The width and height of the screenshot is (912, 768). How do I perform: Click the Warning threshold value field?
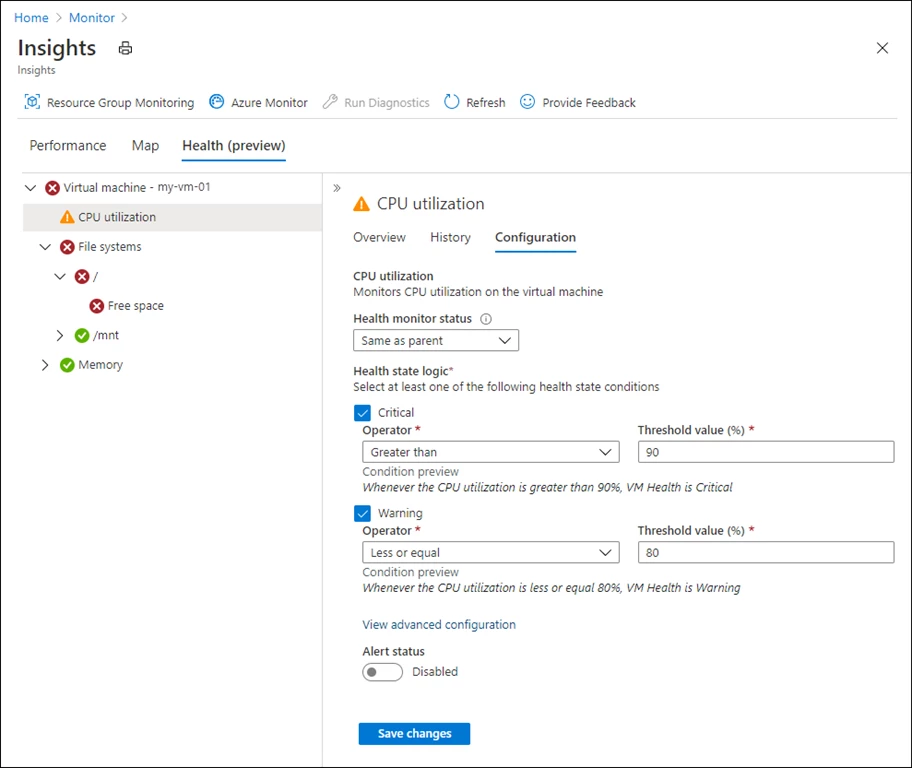765,553
